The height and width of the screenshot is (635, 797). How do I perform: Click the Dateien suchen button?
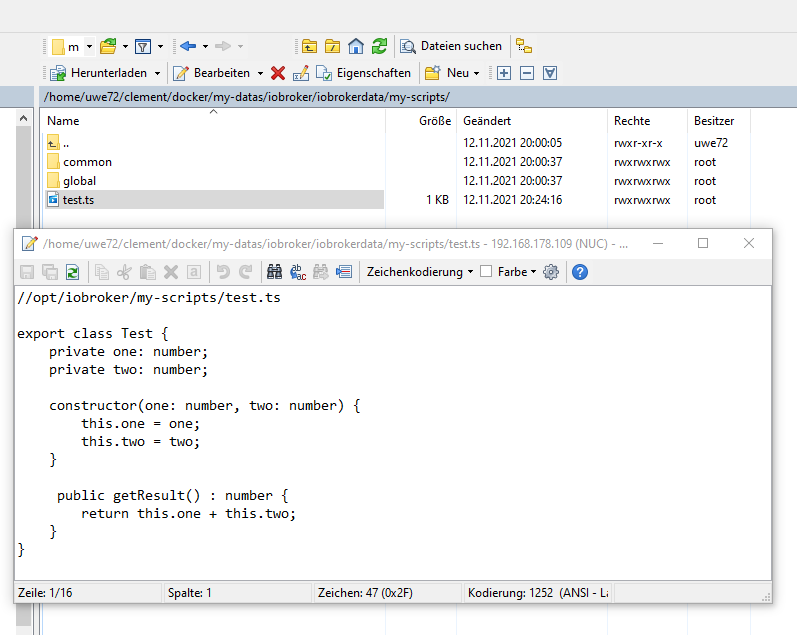coord(452,46)
